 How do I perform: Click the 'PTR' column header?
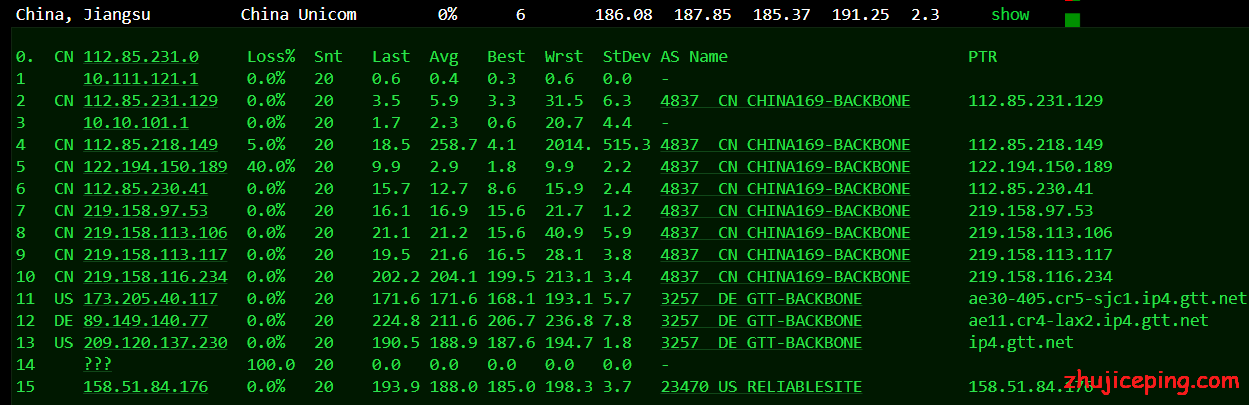coord(983,57)
